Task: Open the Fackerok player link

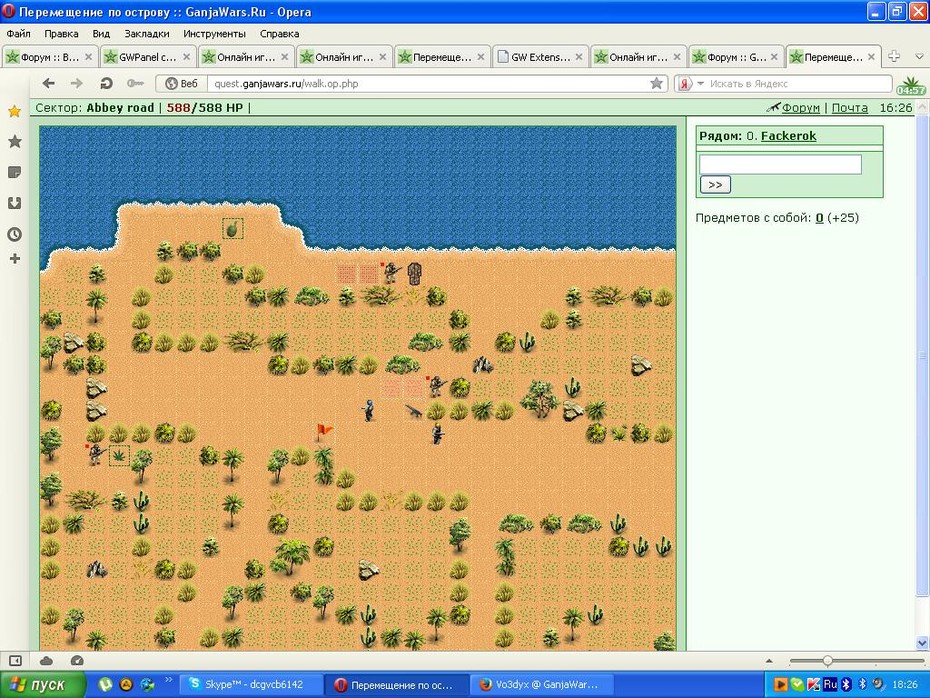Action: click(788, 136)
